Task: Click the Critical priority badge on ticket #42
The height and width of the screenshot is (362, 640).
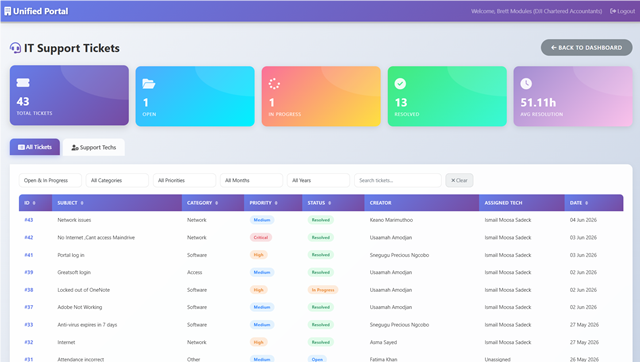Action: click(x=261, y=238)
